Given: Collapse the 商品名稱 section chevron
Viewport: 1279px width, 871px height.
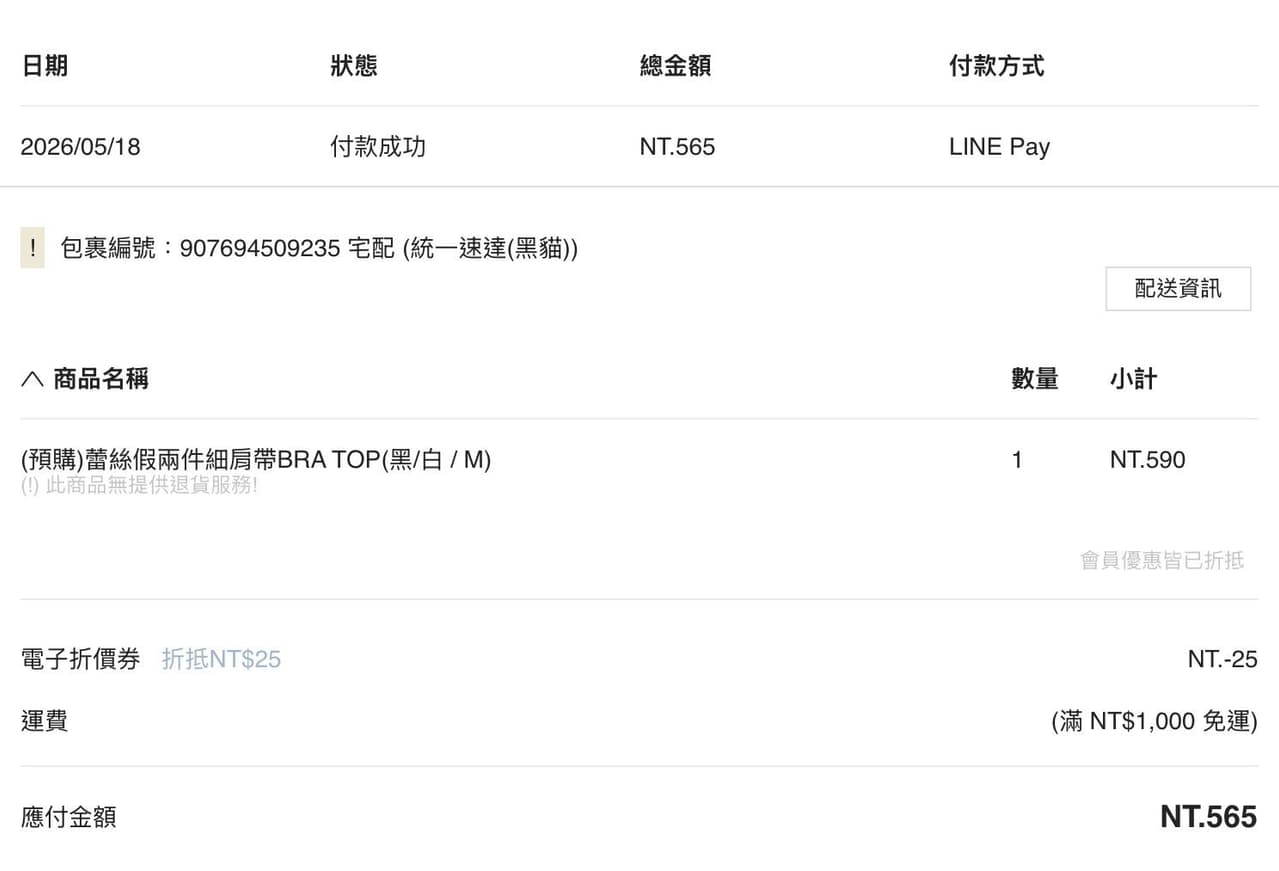Looking at the screenshot, I should 32,379.
